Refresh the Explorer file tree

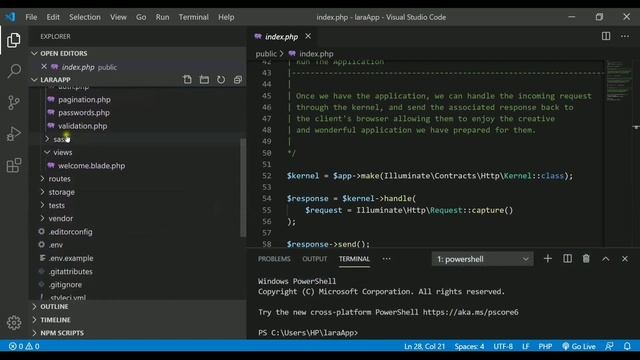pos(221,80)
